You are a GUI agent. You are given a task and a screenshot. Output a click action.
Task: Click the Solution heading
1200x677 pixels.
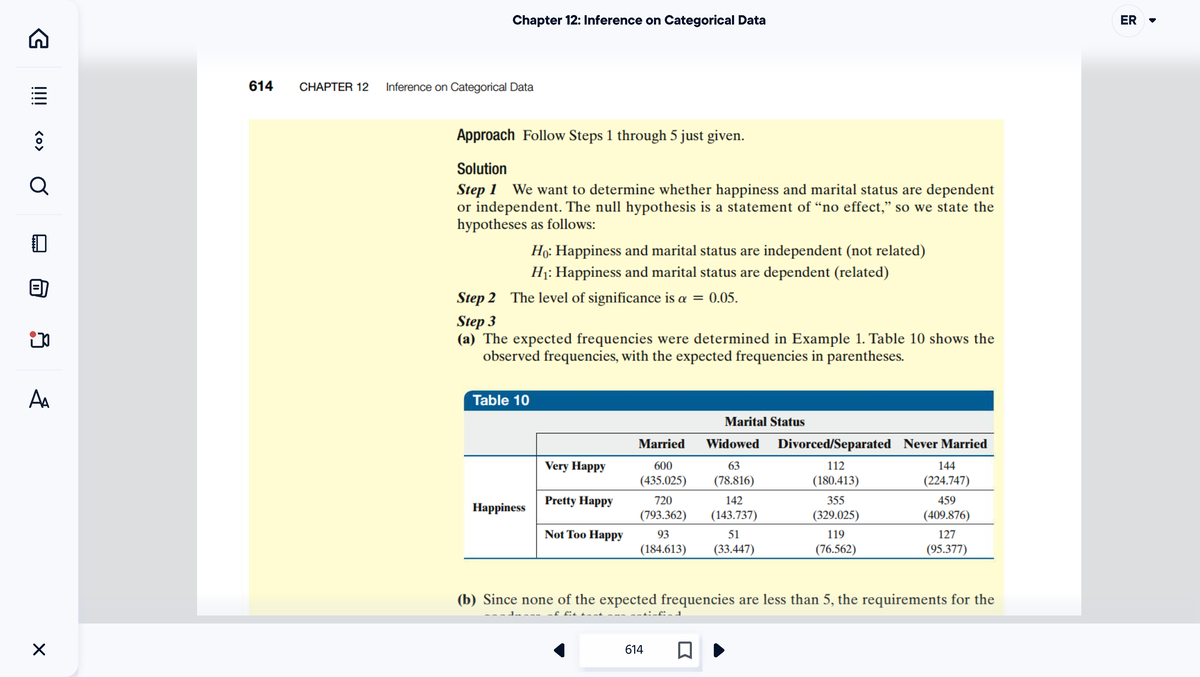[482, 169]
